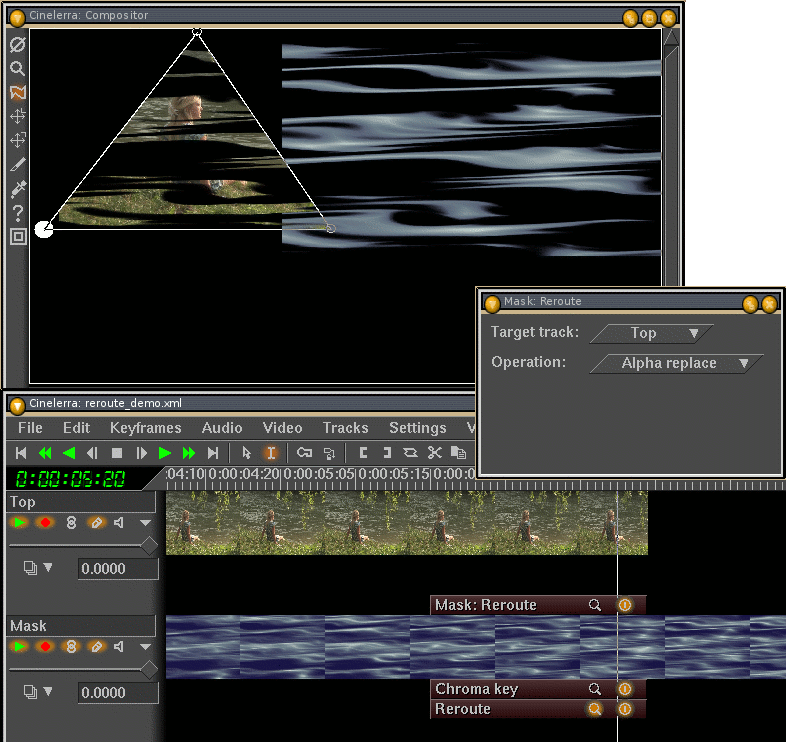
Task: Click the scissors cut icon in toolbar
Action: 434,453
